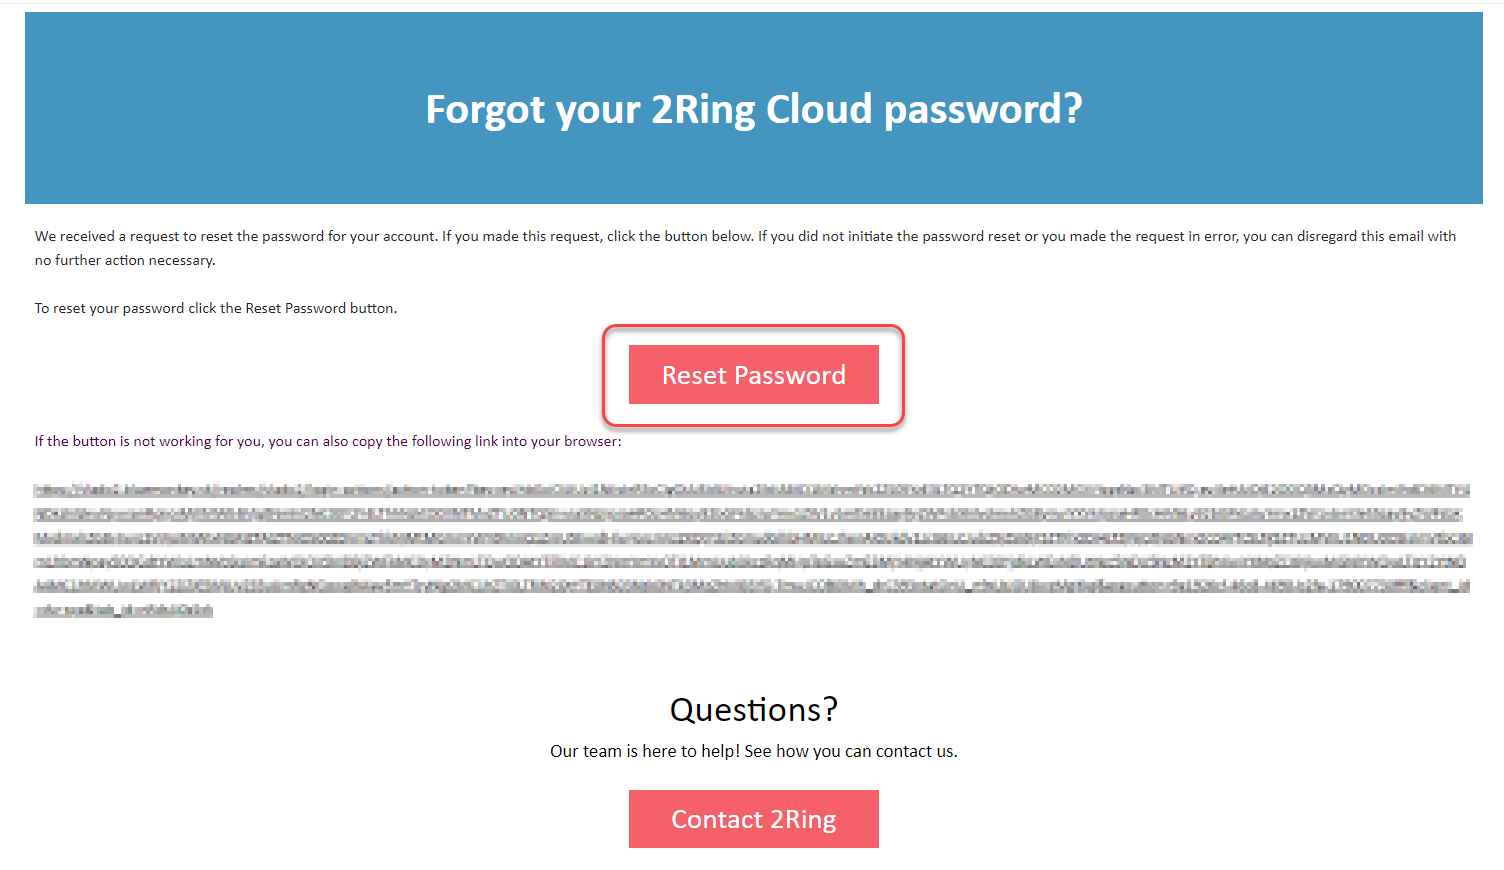
Task: Click the Our team is here to help text
Action: (753, 751)
